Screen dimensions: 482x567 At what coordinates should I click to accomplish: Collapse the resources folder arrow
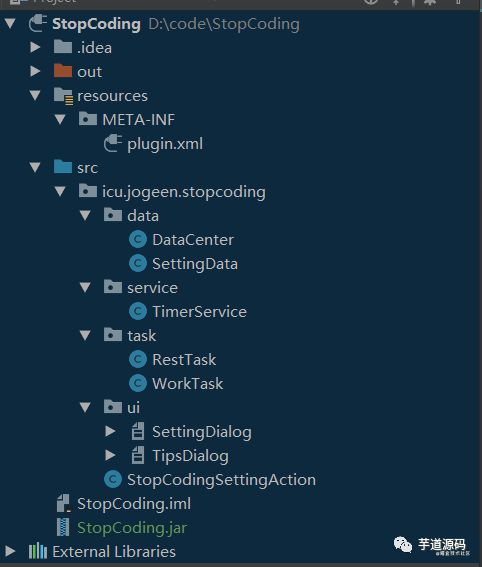[35, 95]
